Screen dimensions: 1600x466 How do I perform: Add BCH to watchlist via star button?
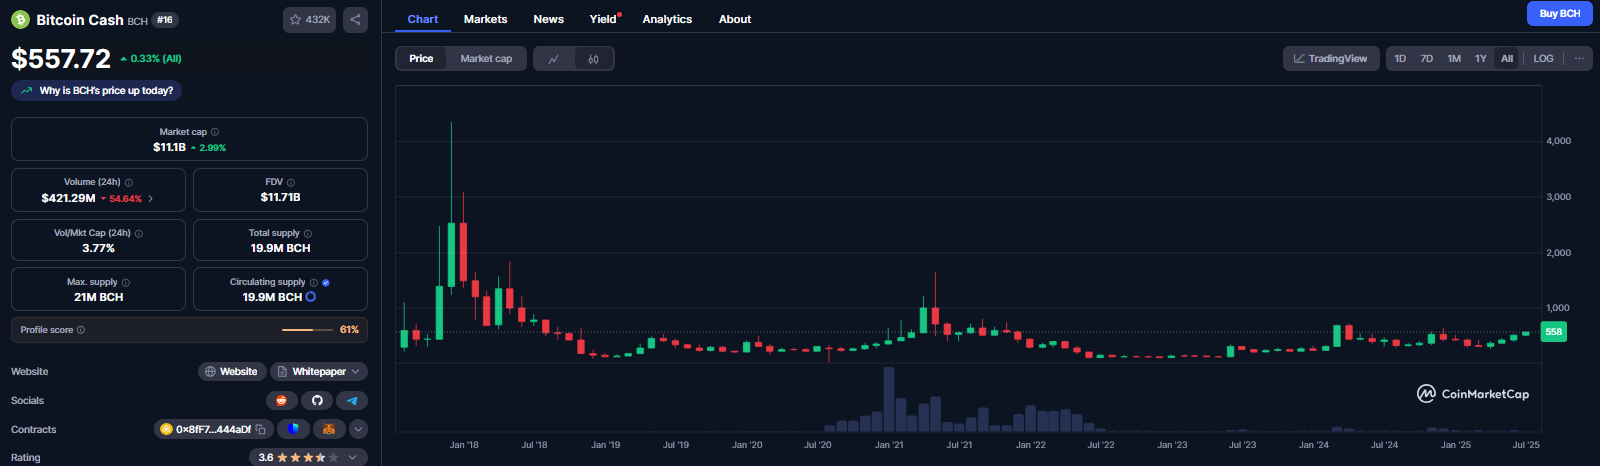pos(310,19)
